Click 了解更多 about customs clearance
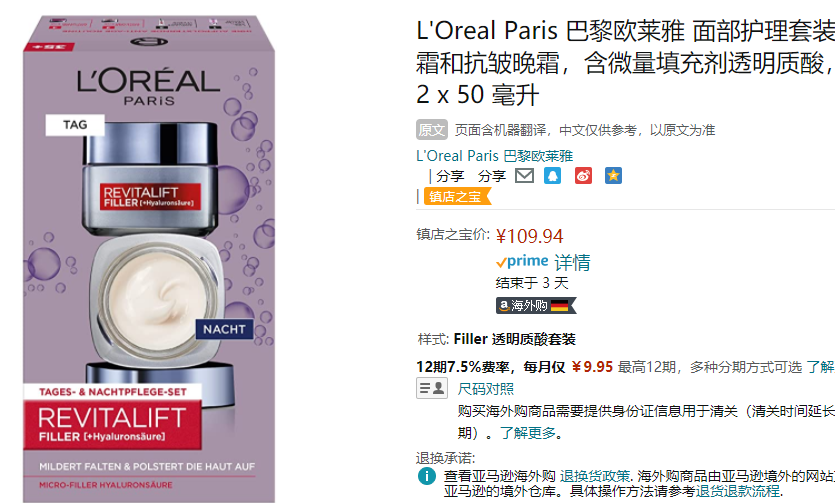This screenshot has height=504, width=835. pos(528,433)
